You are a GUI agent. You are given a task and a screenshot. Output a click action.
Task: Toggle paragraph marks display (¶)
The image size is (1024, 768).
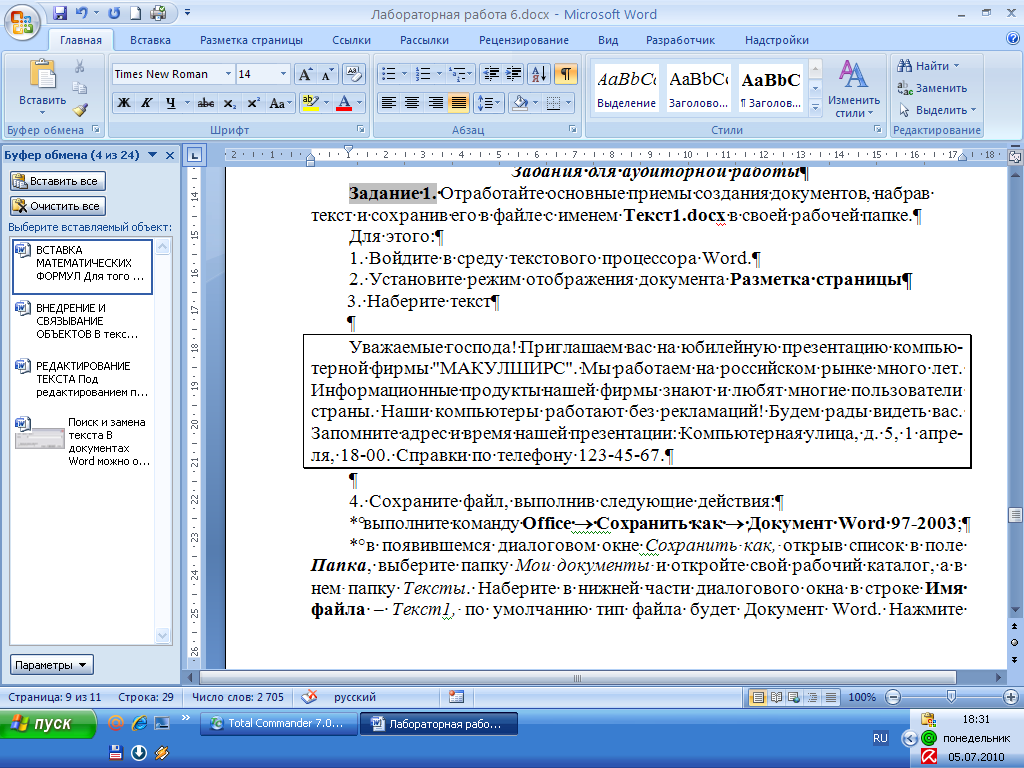pos(566,74)
